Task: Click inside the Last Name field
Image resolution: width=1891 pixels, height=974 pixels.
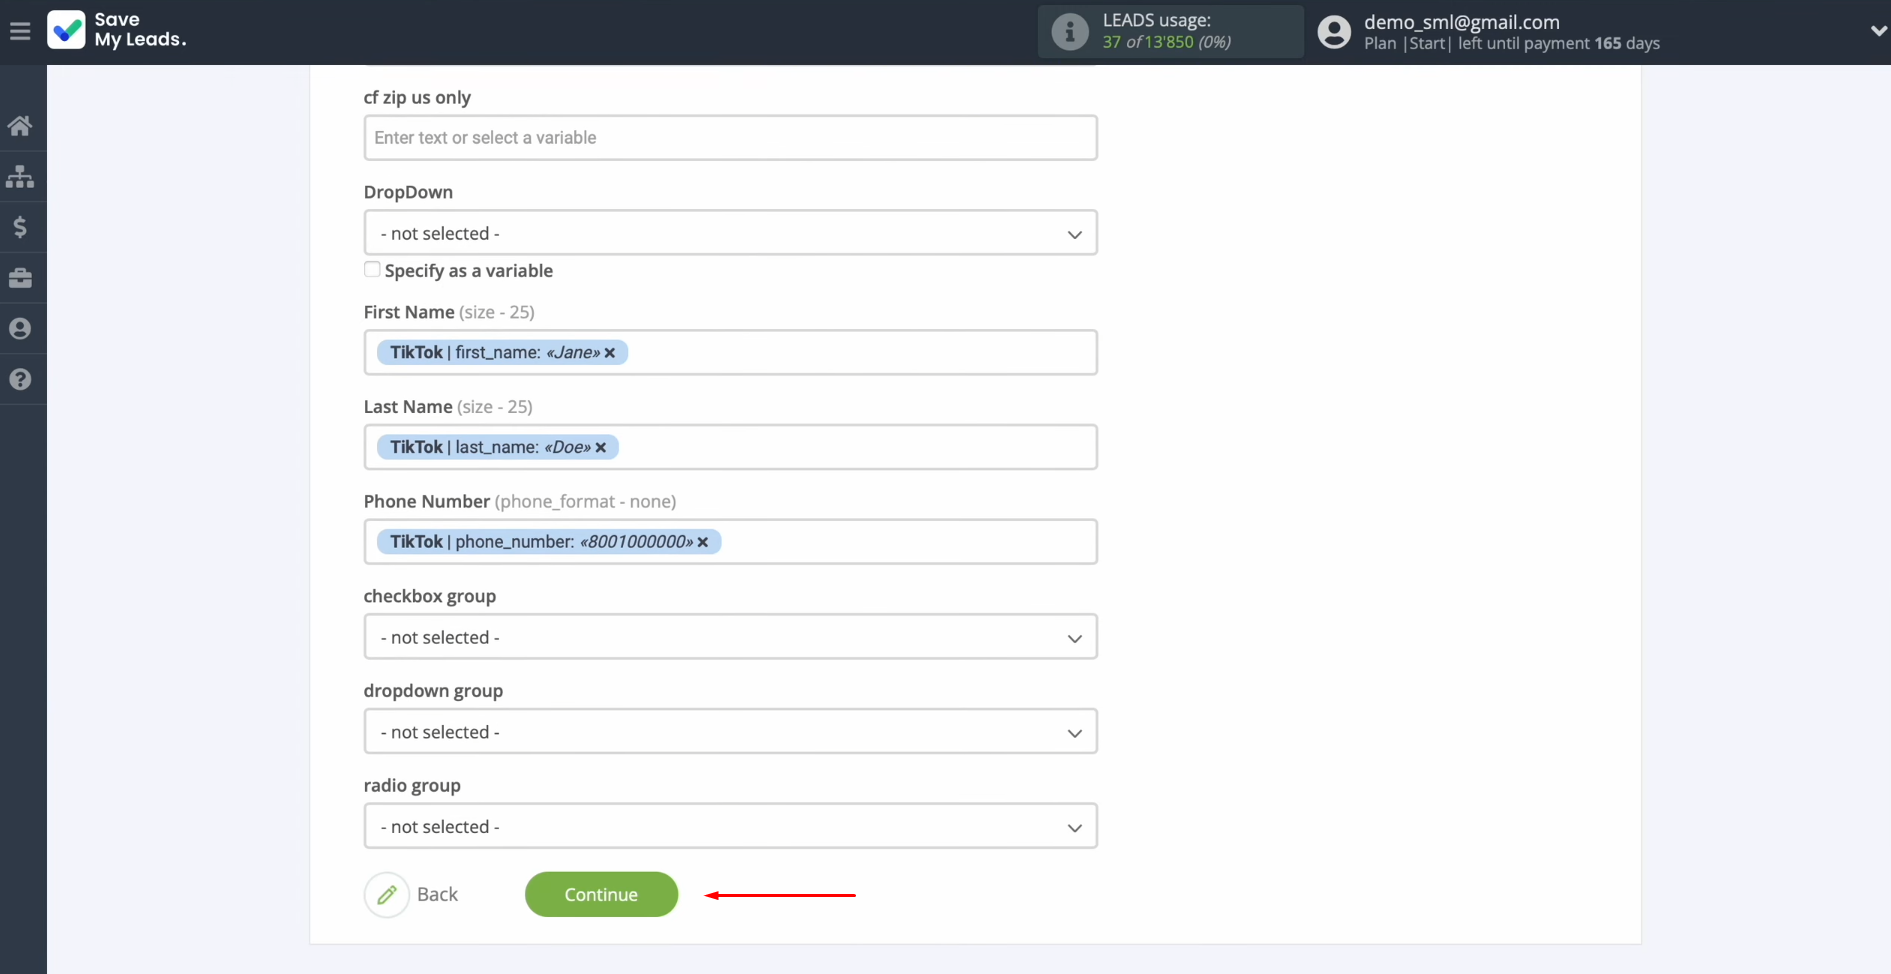Action: (730, 448)
